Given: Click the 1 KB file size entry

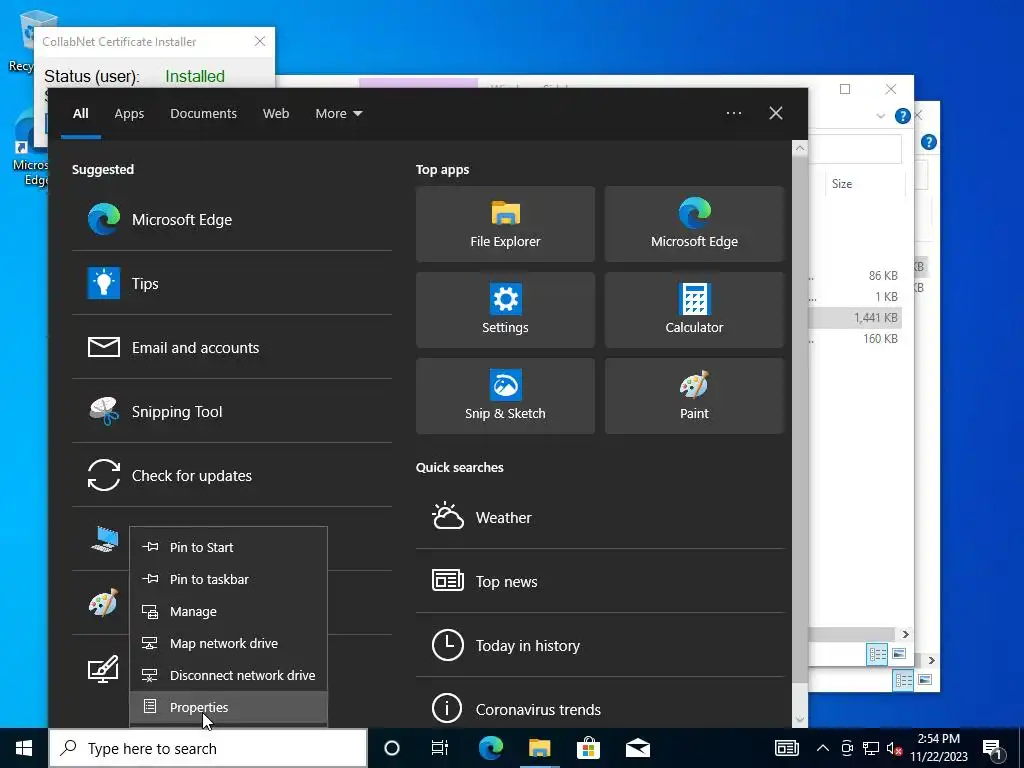Looking at the screenshot, I should coord(886,296).
